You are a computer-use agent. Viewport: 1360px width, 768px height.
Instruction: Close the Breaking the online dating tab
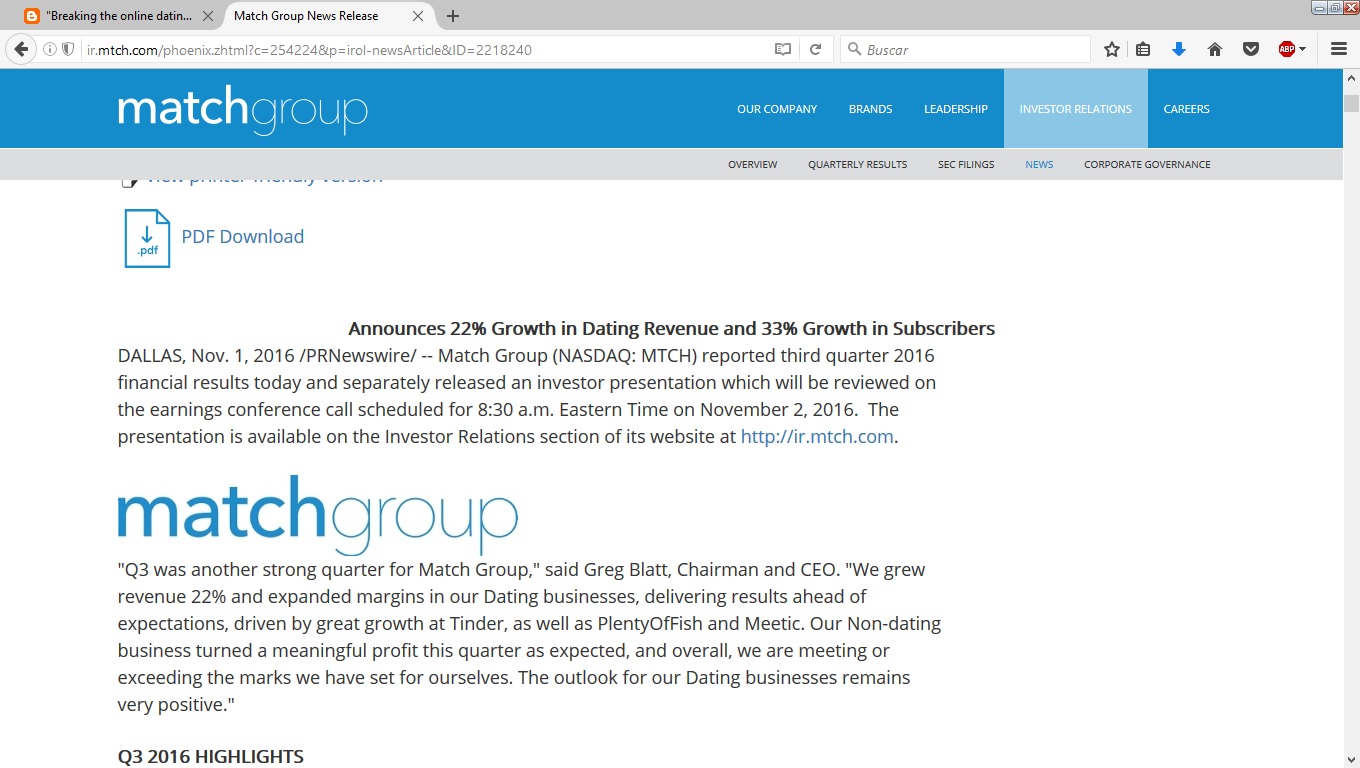208,16
